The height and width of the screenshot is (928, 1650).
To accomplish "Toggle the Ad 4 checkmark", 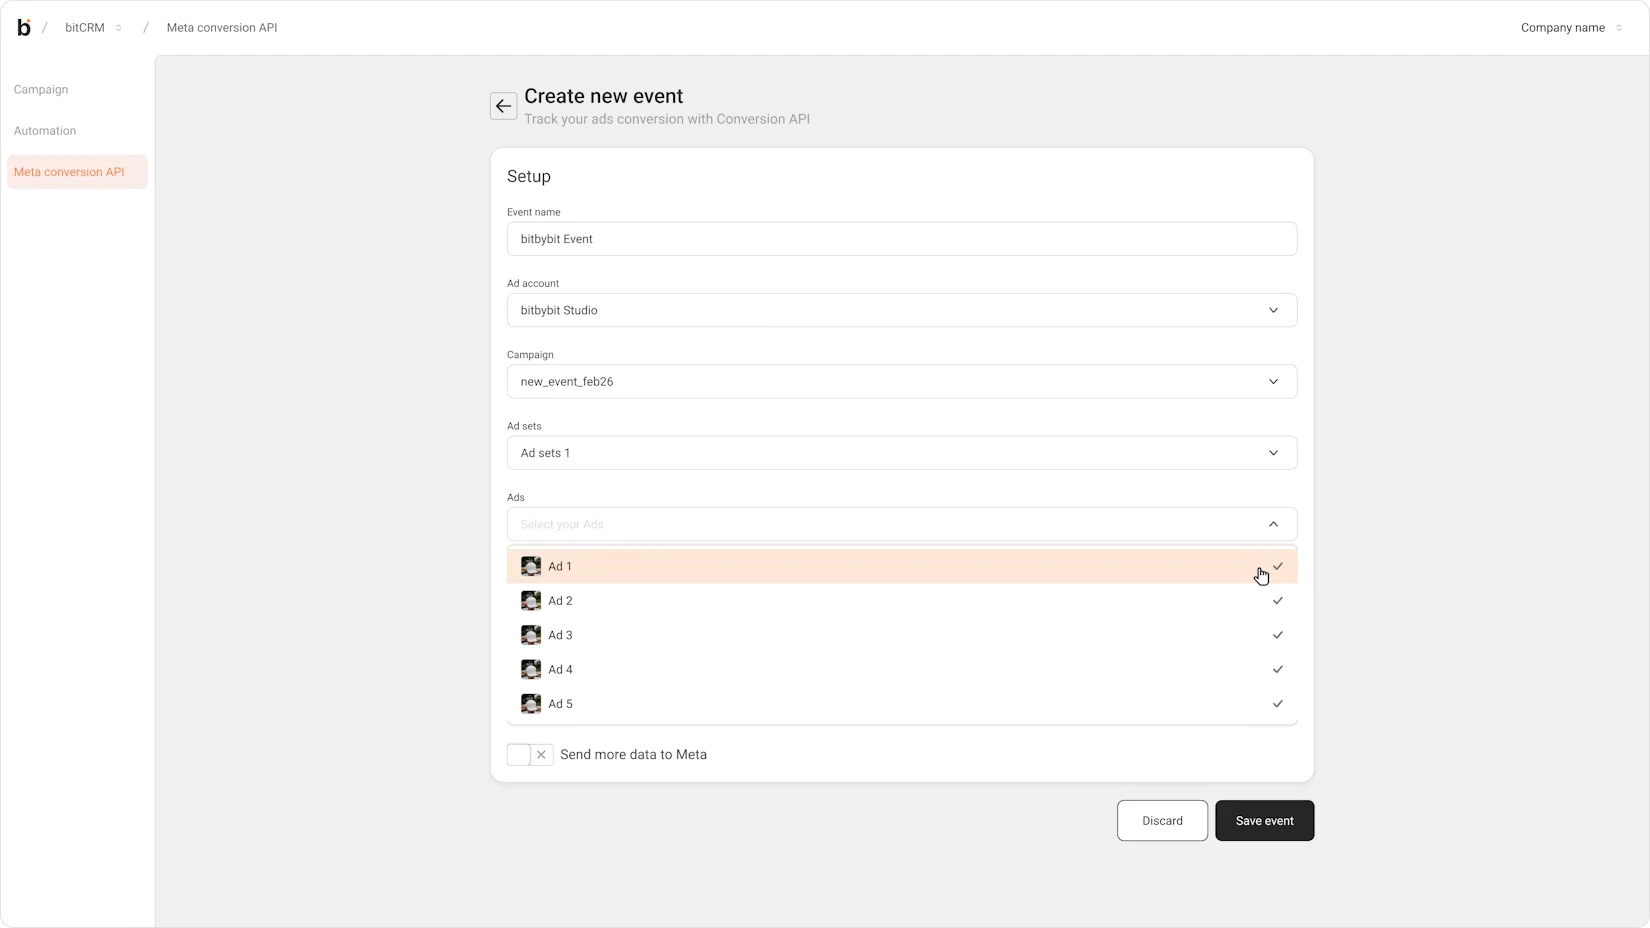I will click(x=1277, y=670).
